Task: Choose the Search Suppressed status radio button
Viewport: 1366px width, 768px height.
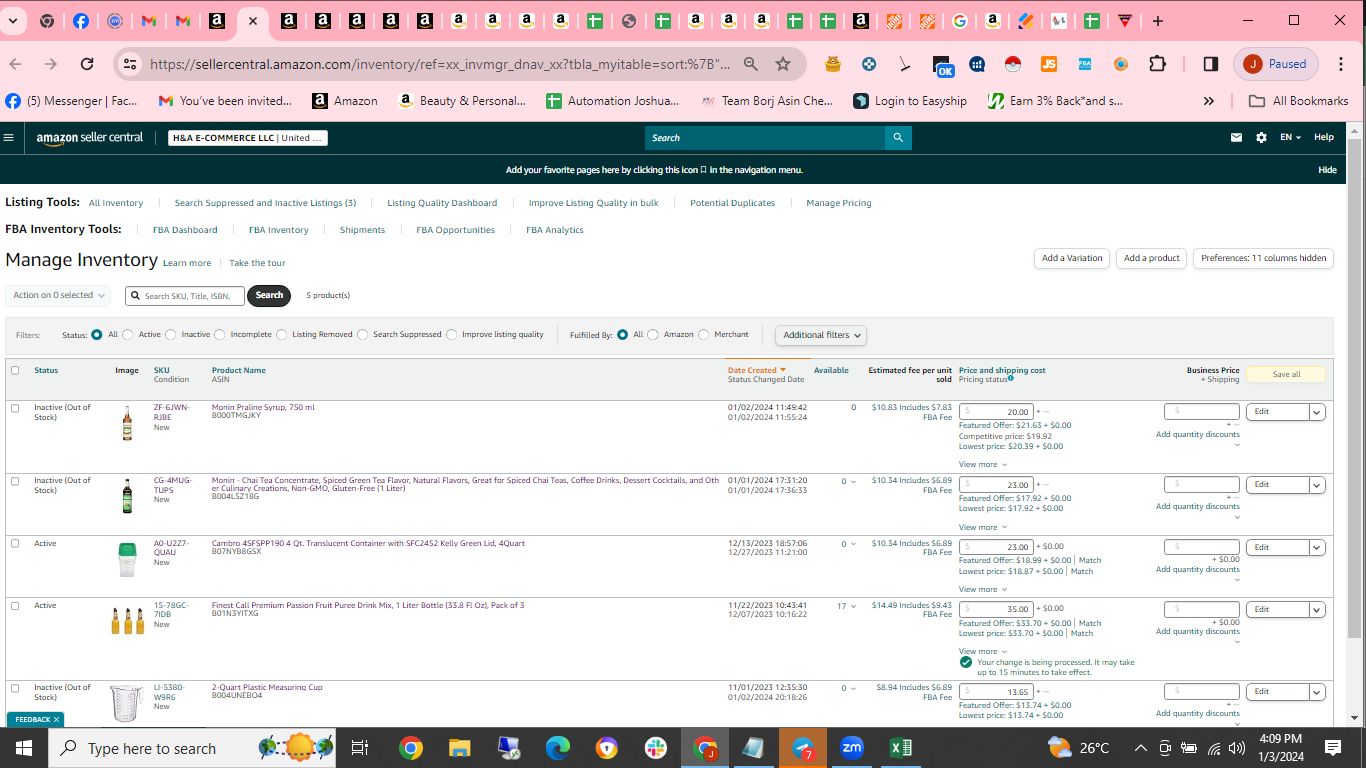Action: (363, 335)
